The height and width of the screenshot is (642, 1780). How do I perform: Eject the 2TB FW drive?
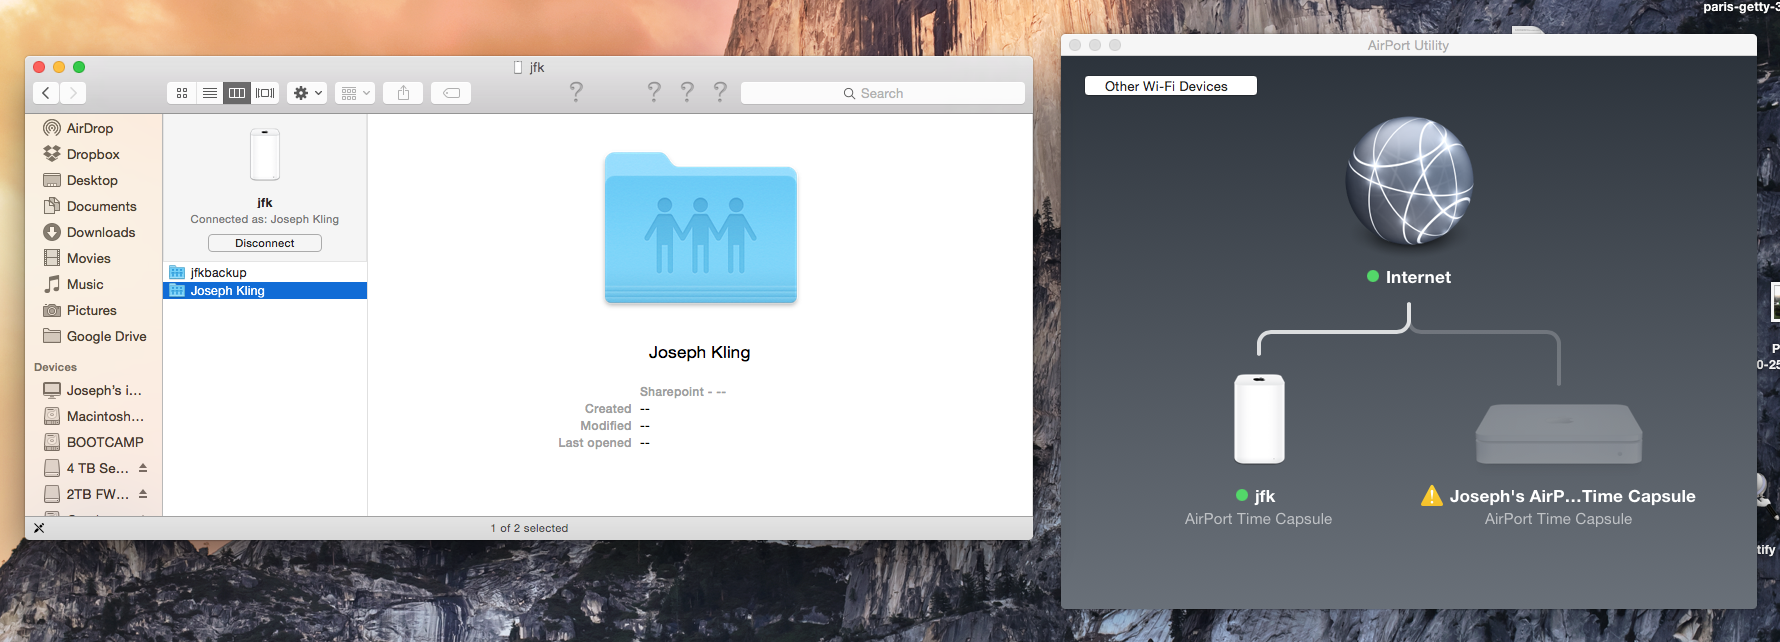pos(143,494)
